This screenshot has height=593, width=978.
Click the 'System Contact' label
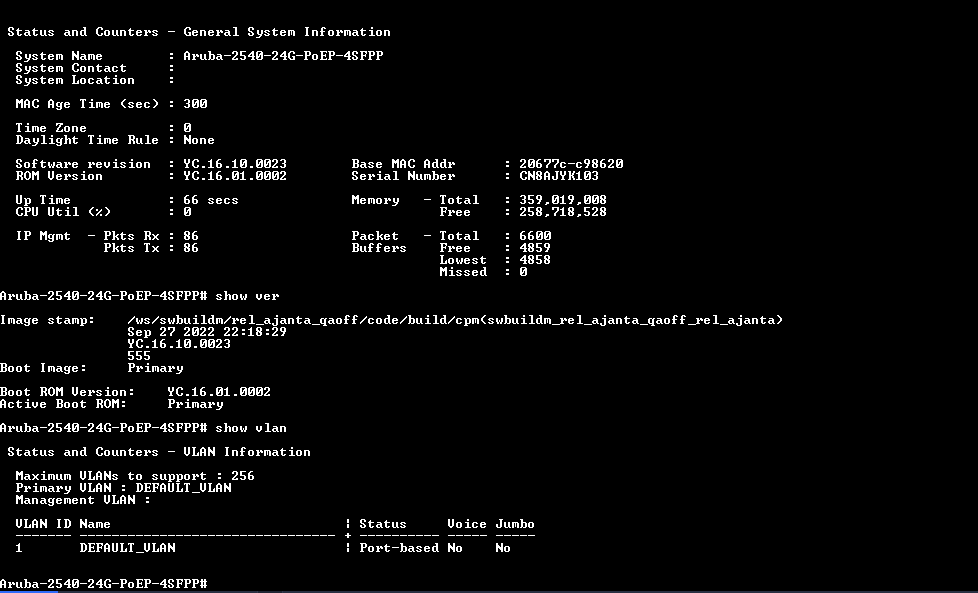[70, 68]
